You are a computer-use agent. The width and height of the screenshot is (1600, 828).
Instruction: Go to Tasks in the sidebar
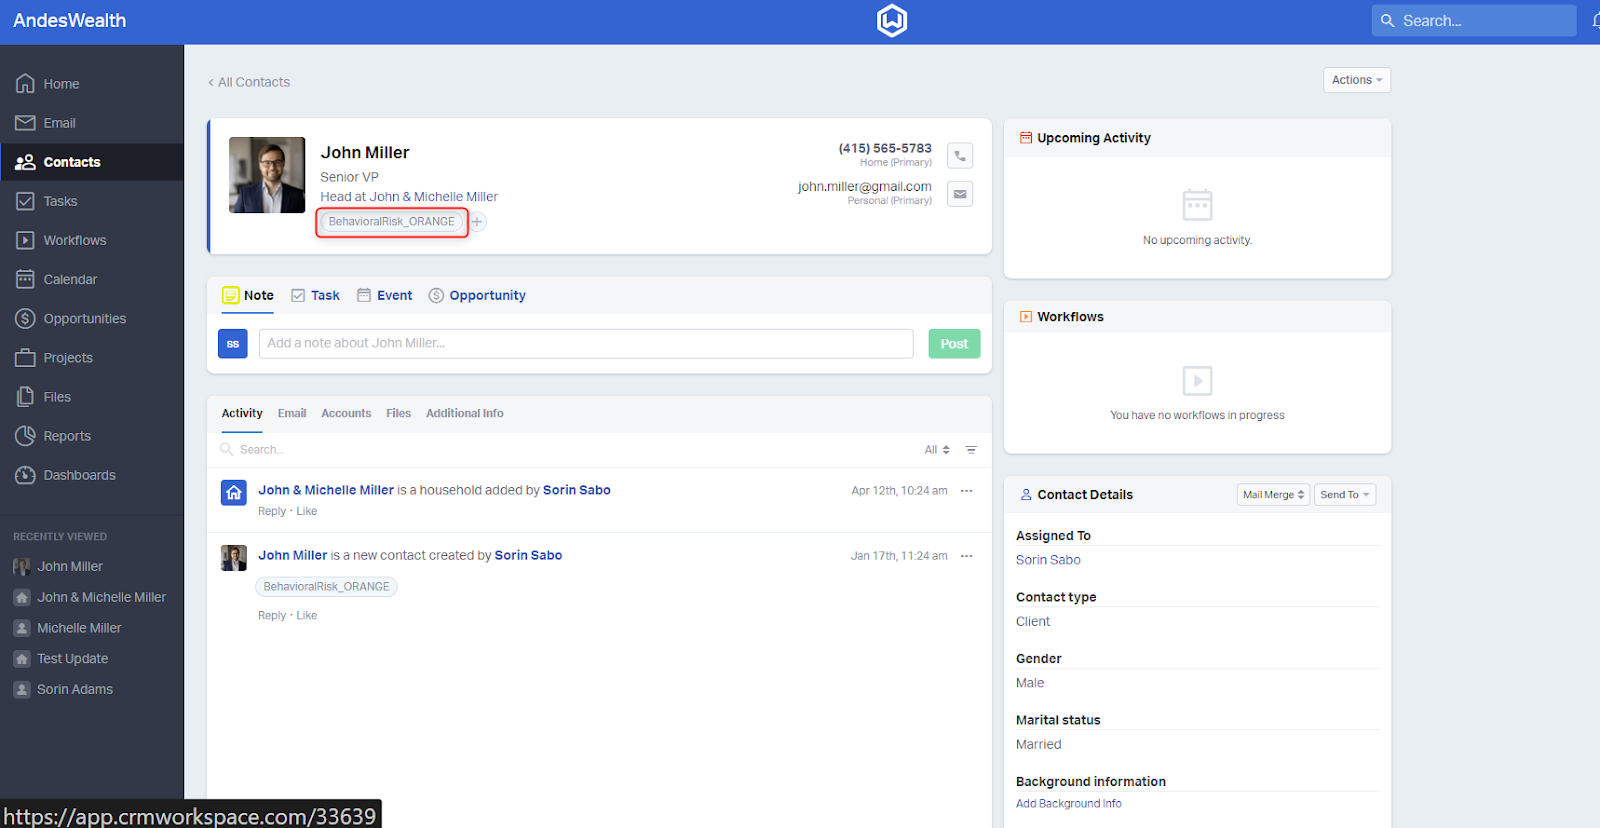60,201
